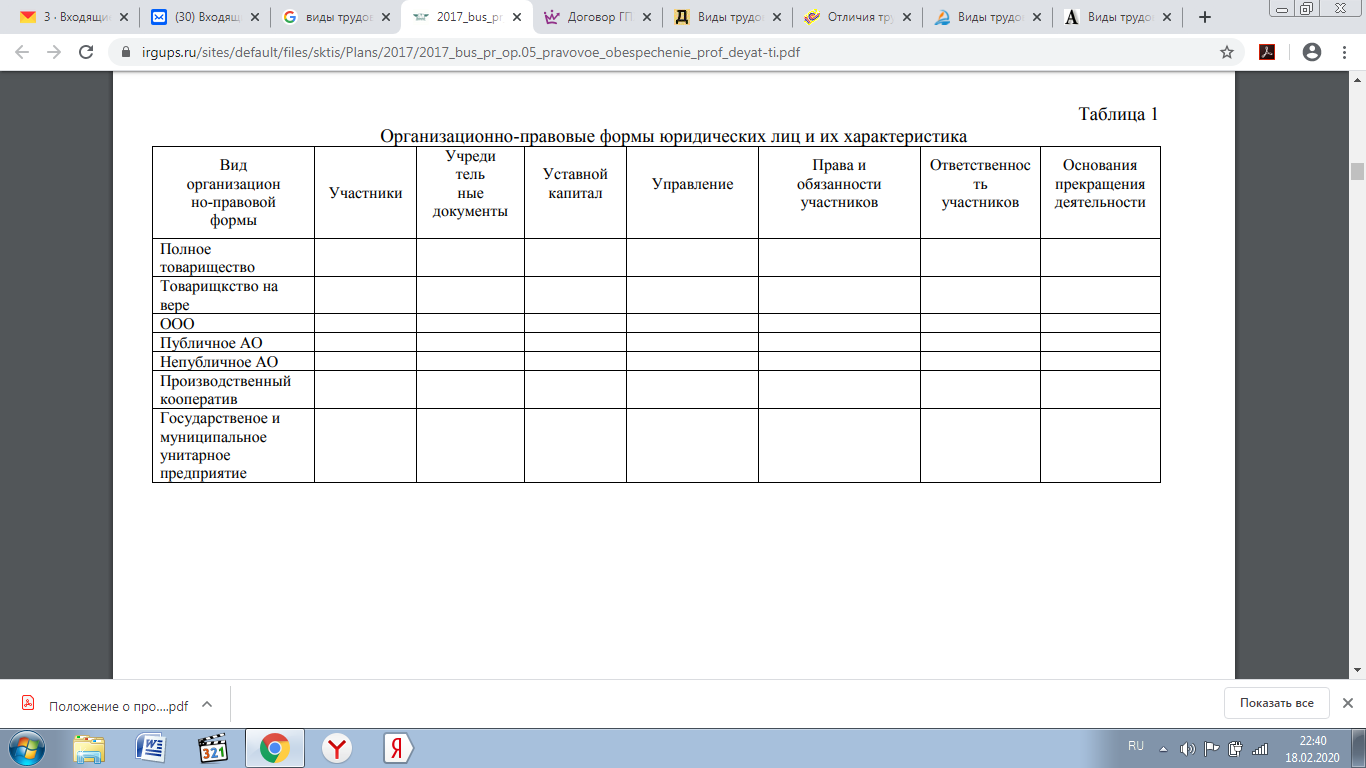Screen dimensions: 1366x768
Task: Close the '(30) Входящие' mail tab
Action: coord(254,17)
